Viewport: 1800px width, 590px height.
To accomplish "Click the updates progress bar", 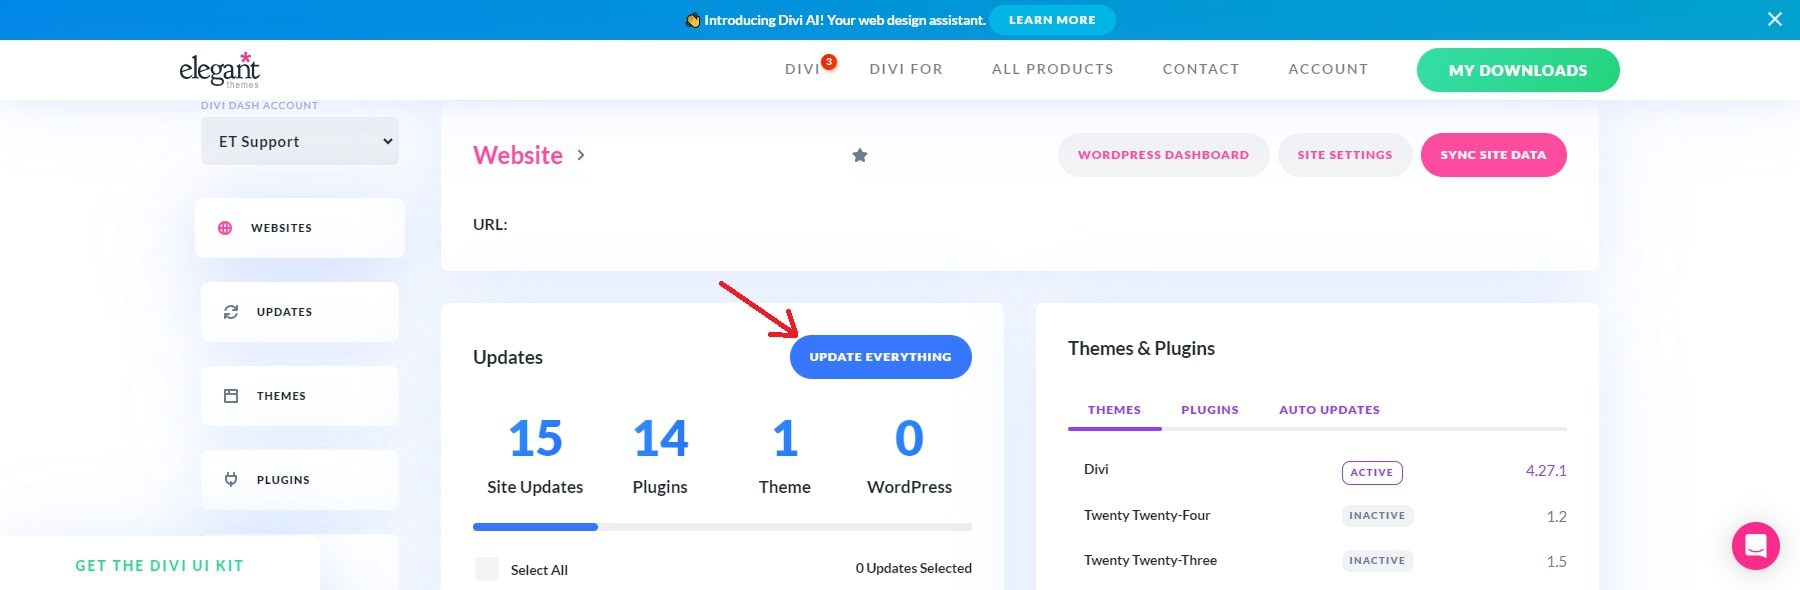I will [x=721, y=526].
